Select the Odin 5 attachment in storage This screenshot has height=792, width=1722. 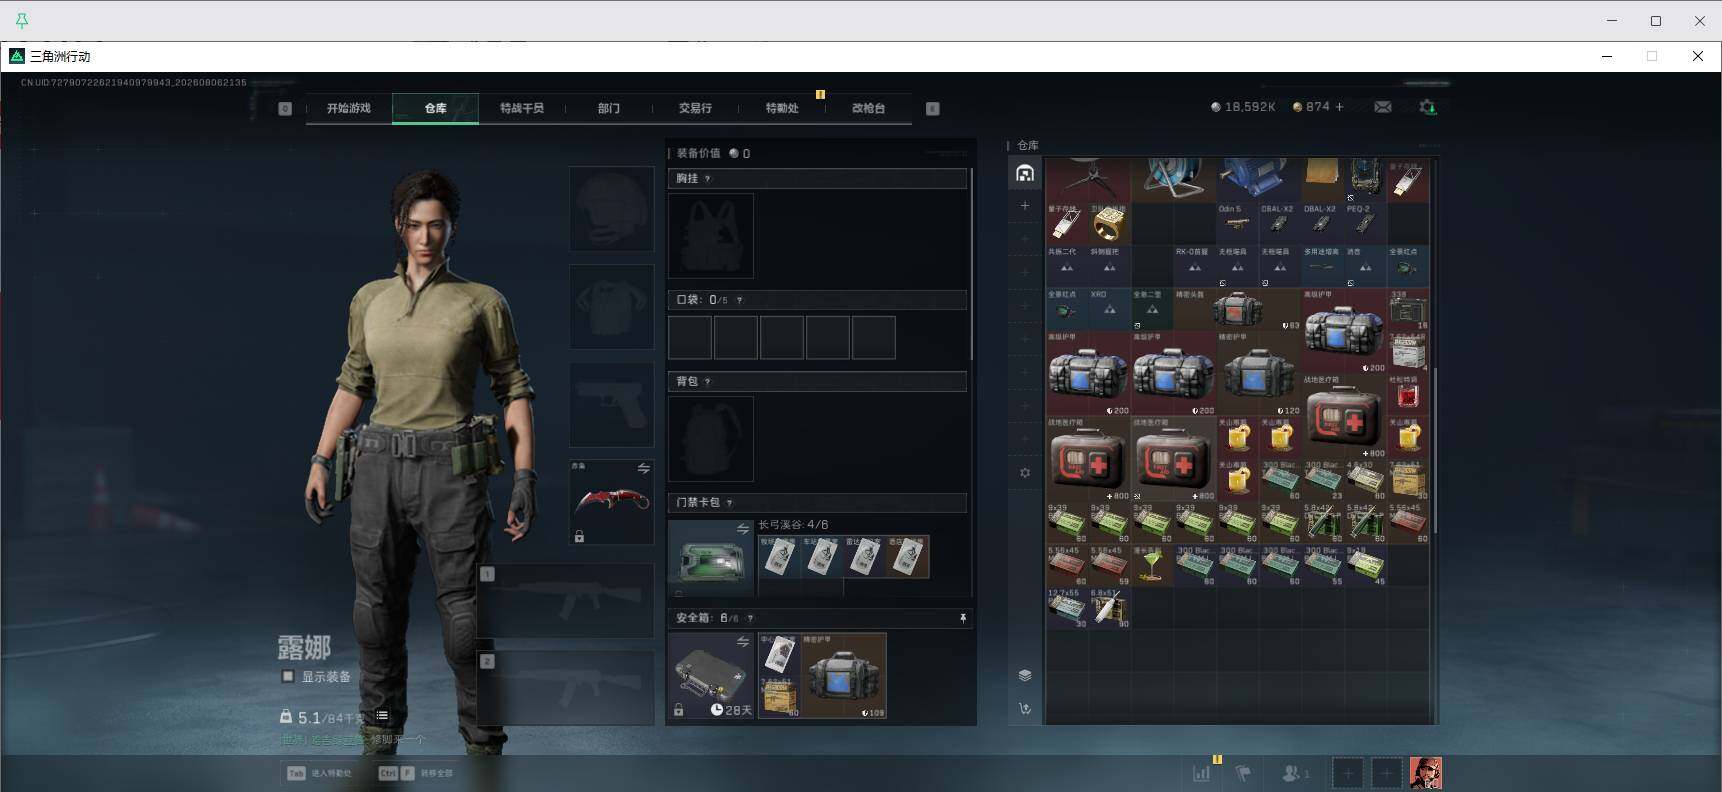pyautogui.click(x=1237, y=223)
